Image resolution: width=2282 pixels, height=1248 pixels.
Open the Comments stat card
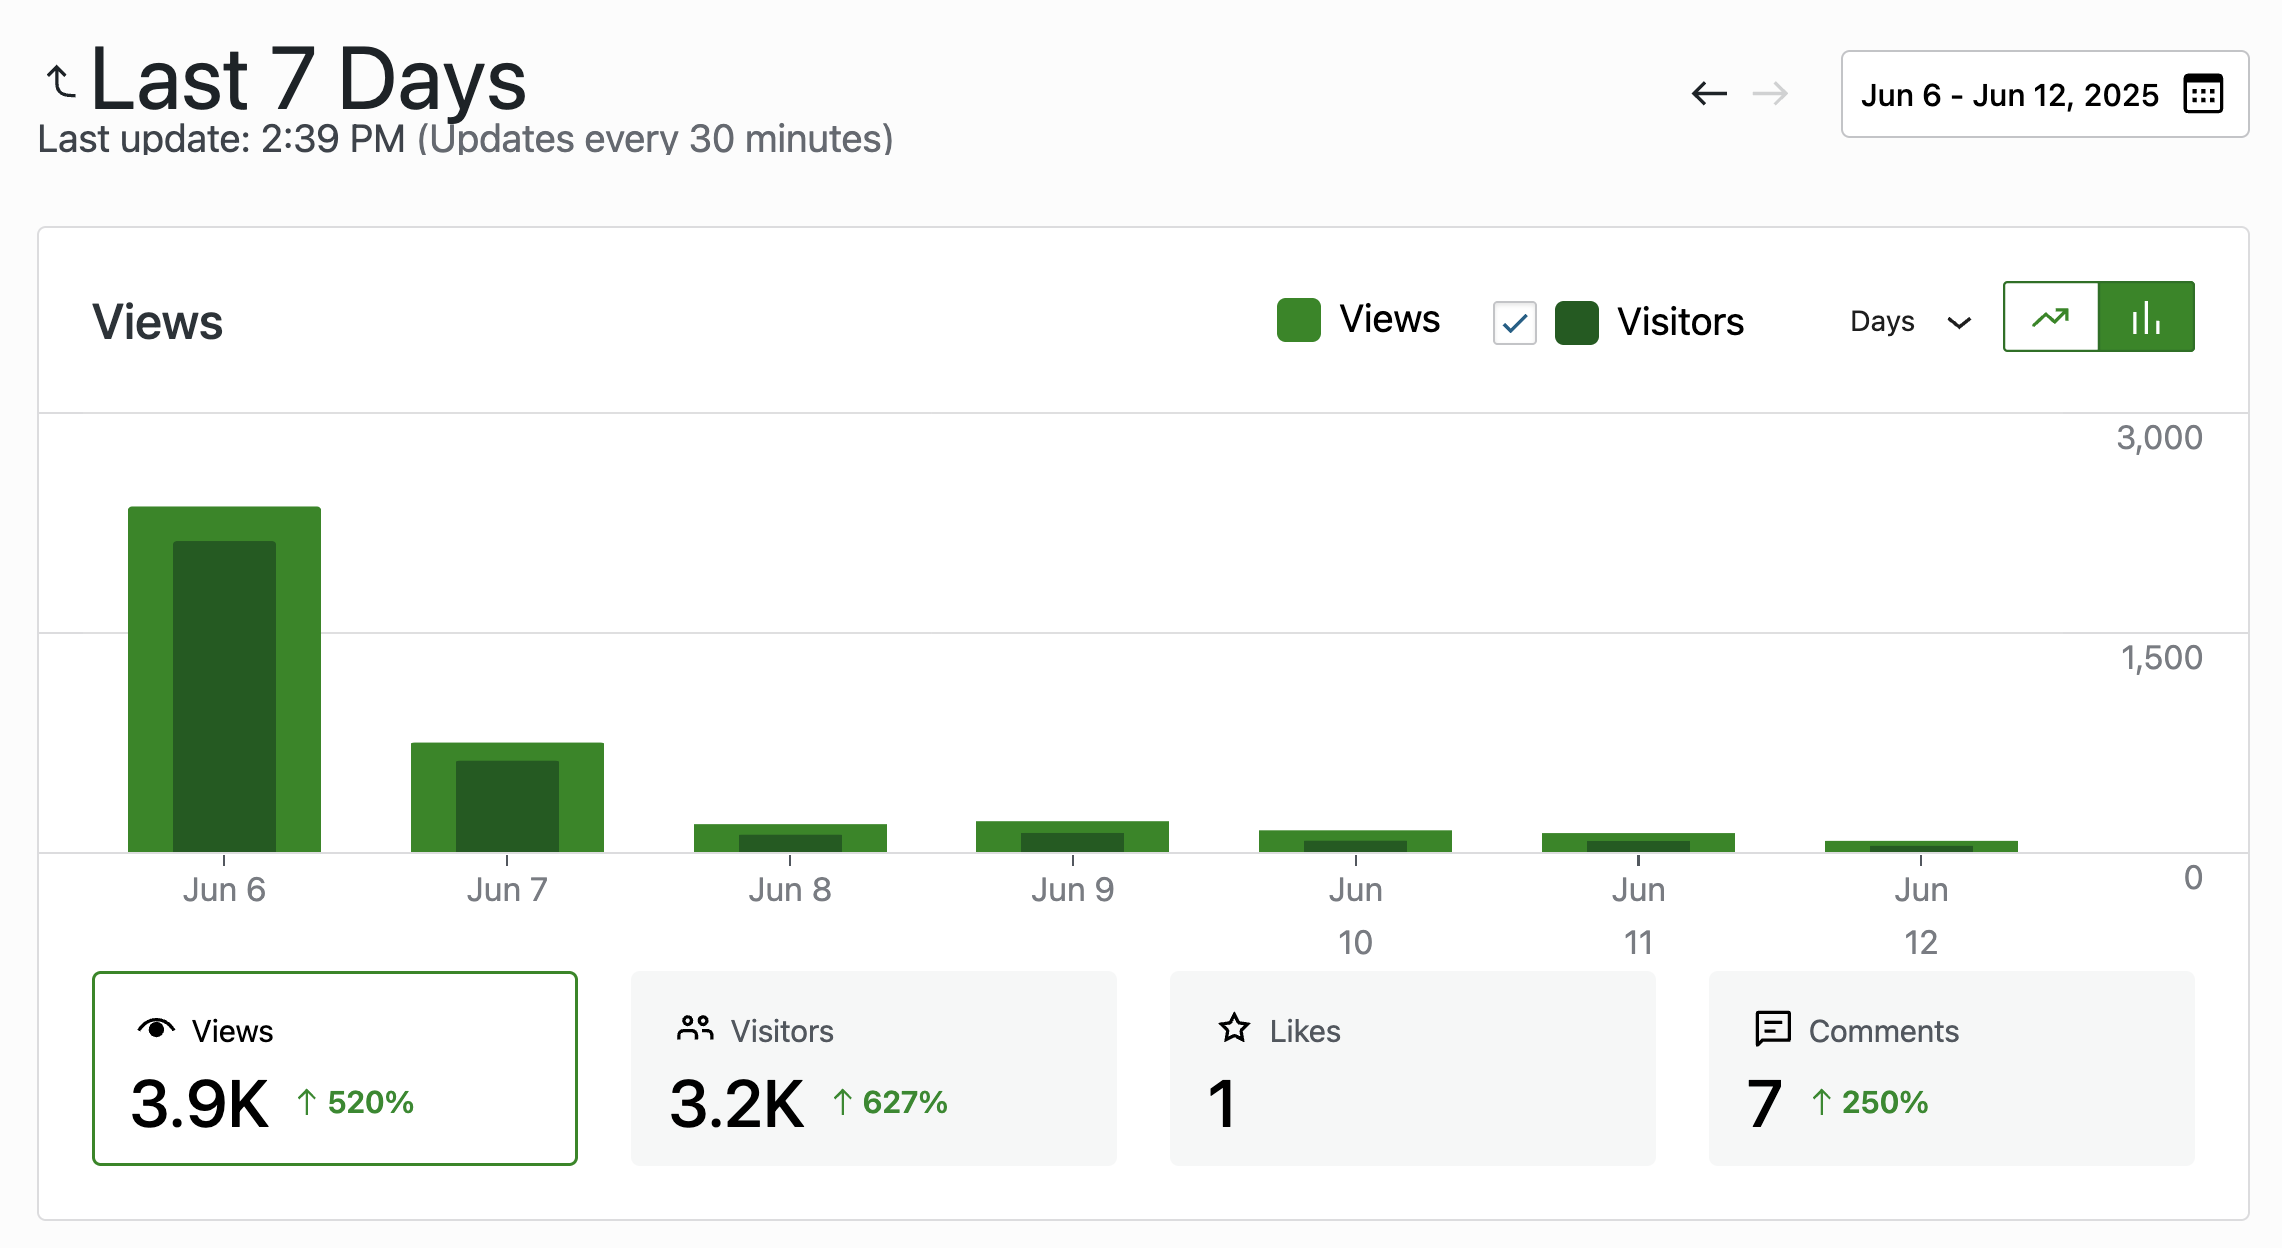coord(1951,1068)
